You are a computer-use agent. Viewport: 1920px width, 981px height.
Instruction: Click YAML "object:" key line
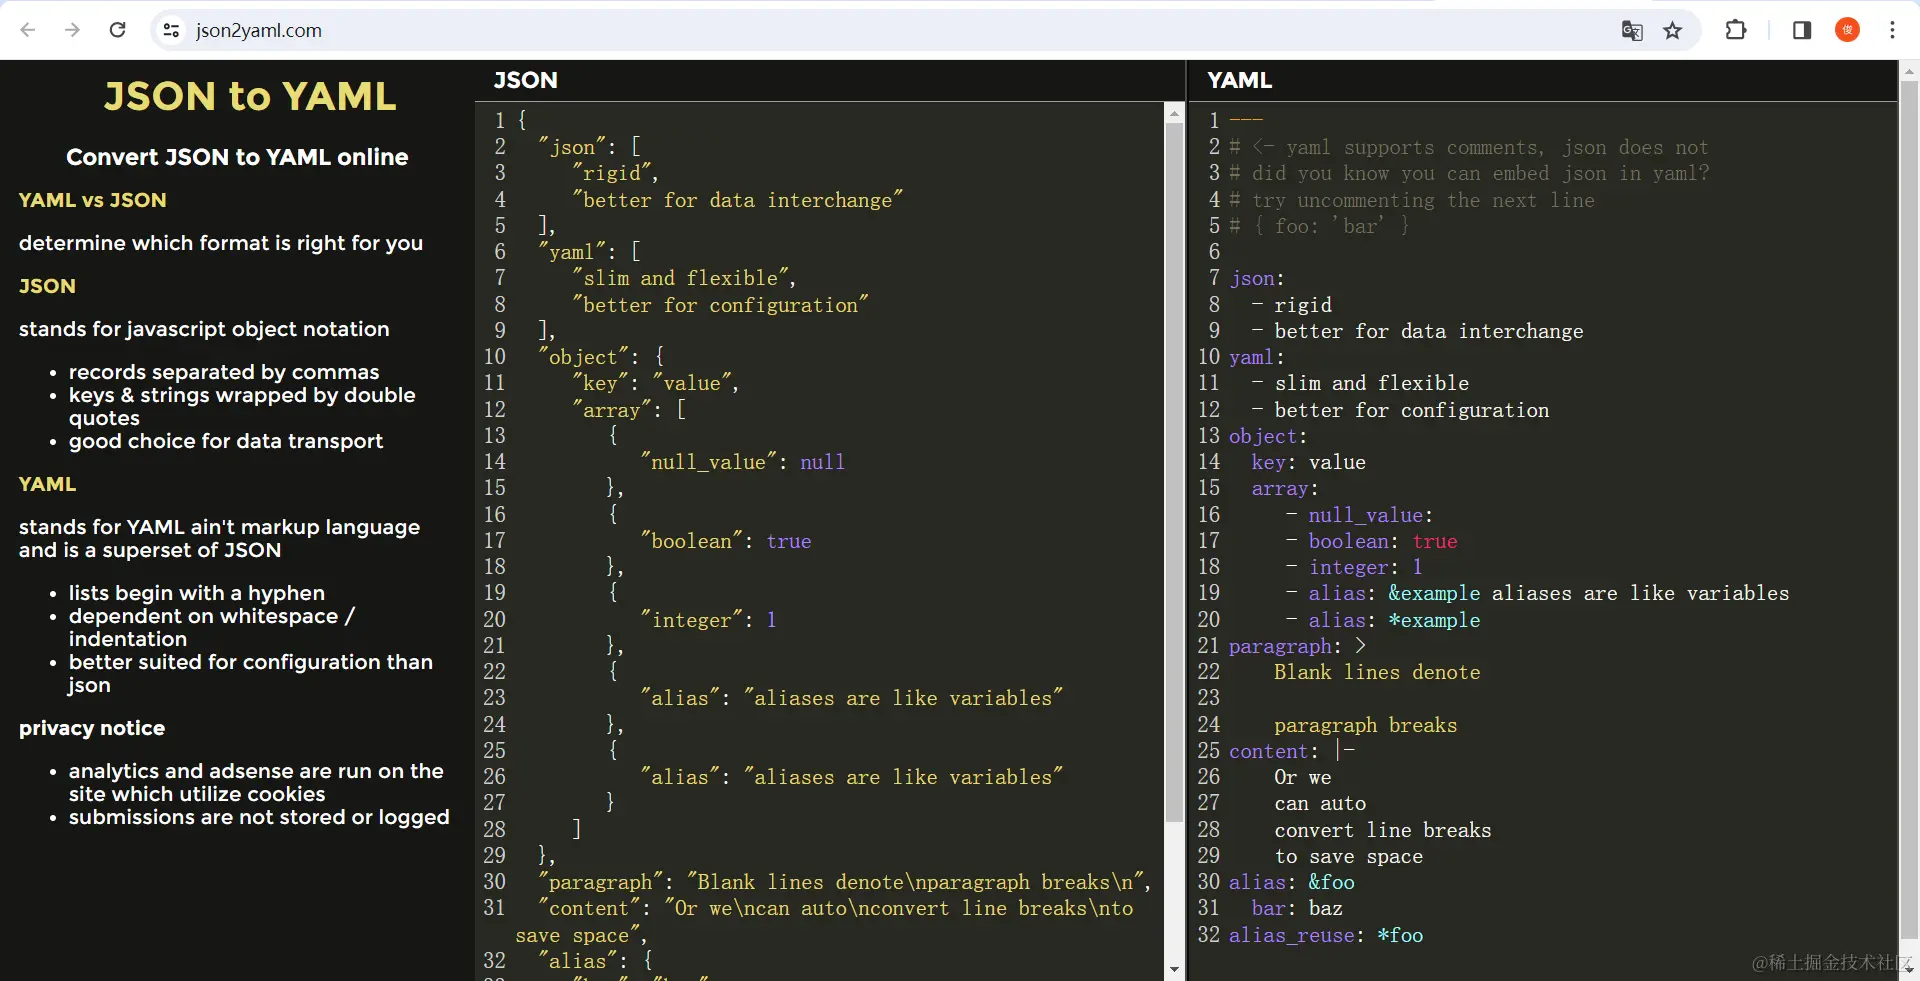(x=1268, y=436)
